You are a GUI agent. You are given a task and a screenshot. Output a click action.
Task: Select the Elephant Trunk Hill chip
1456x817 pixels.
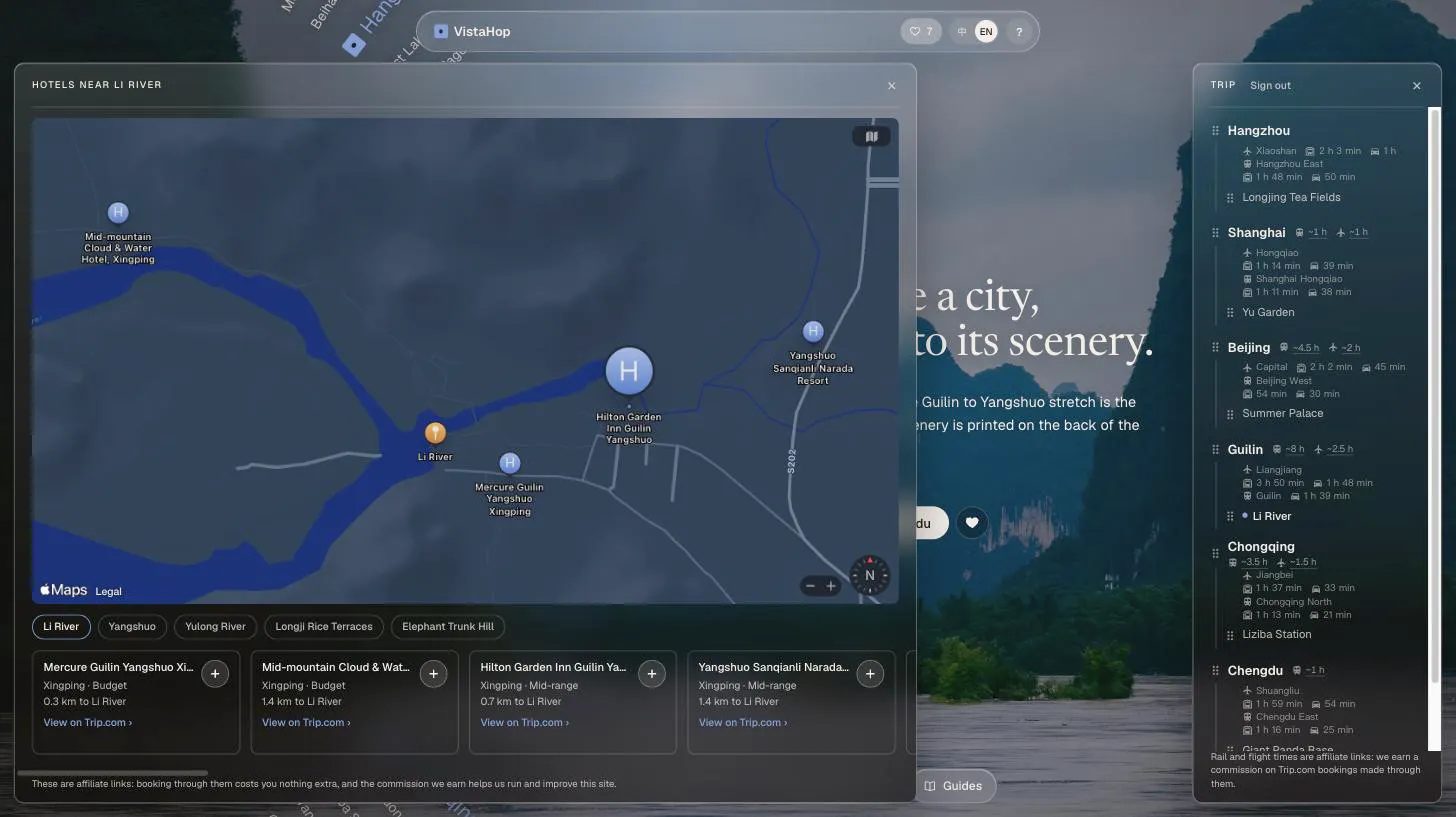pos(448,627)
